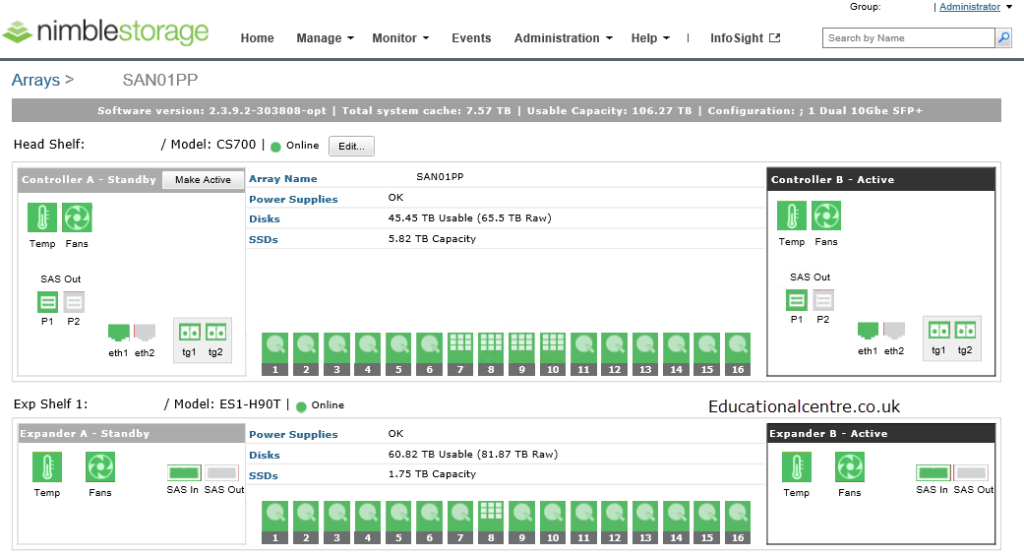Click the Nimble Storage logo
The width and height of the screenshot is (1024, 556).
click(106, 31)
